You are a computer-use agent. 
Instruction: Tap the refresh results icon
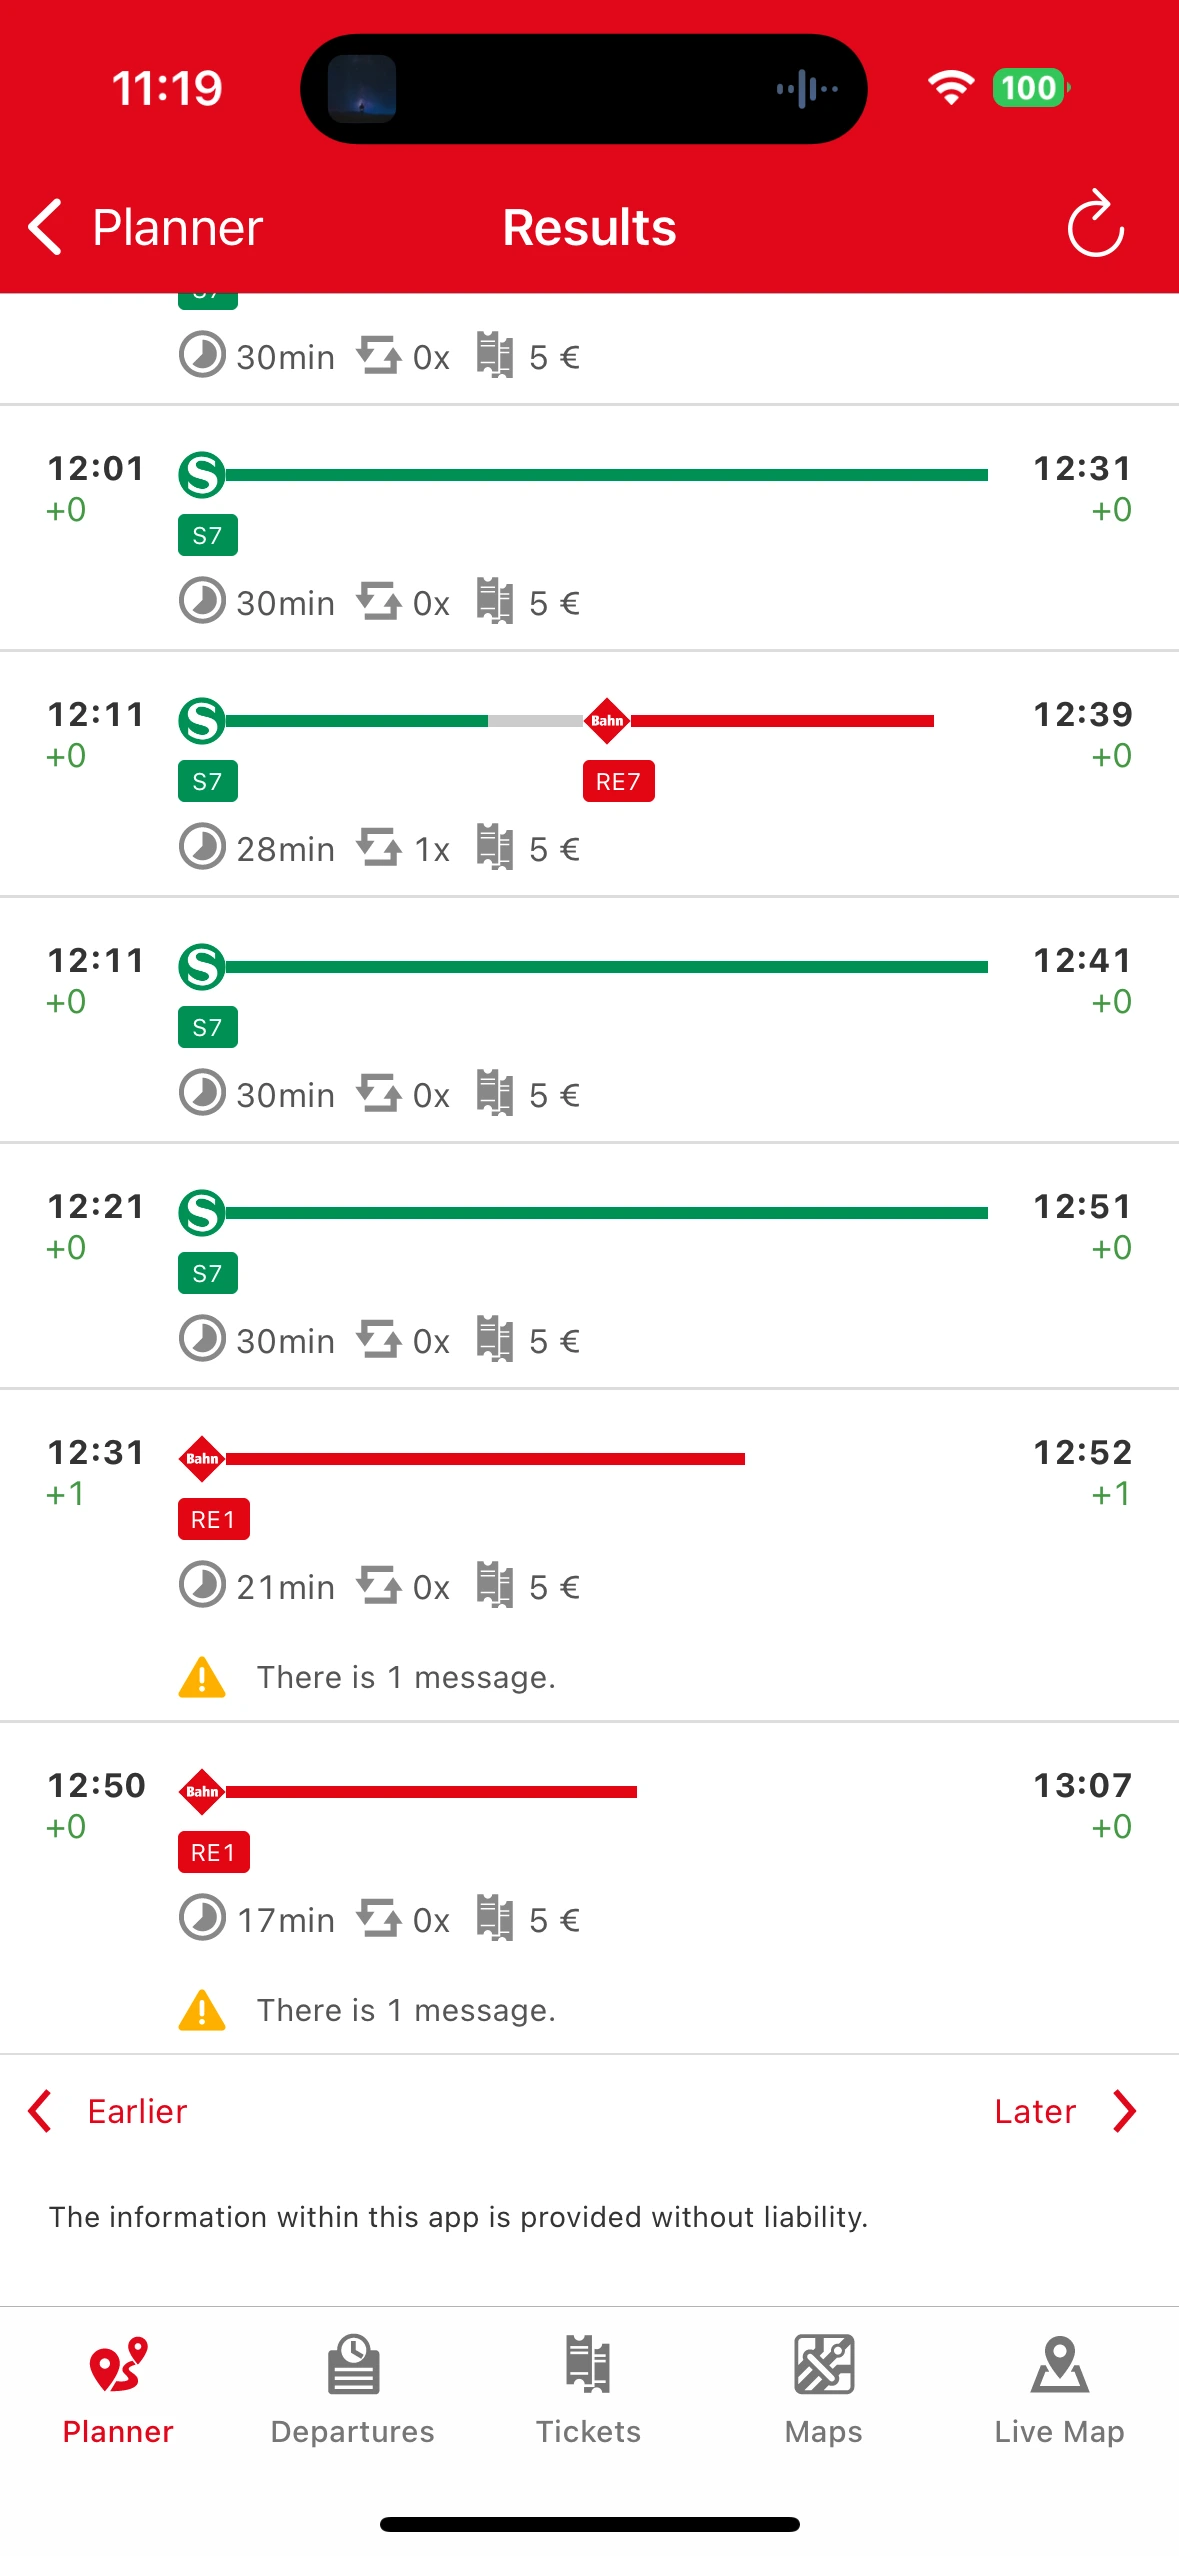coord(1095,224)
